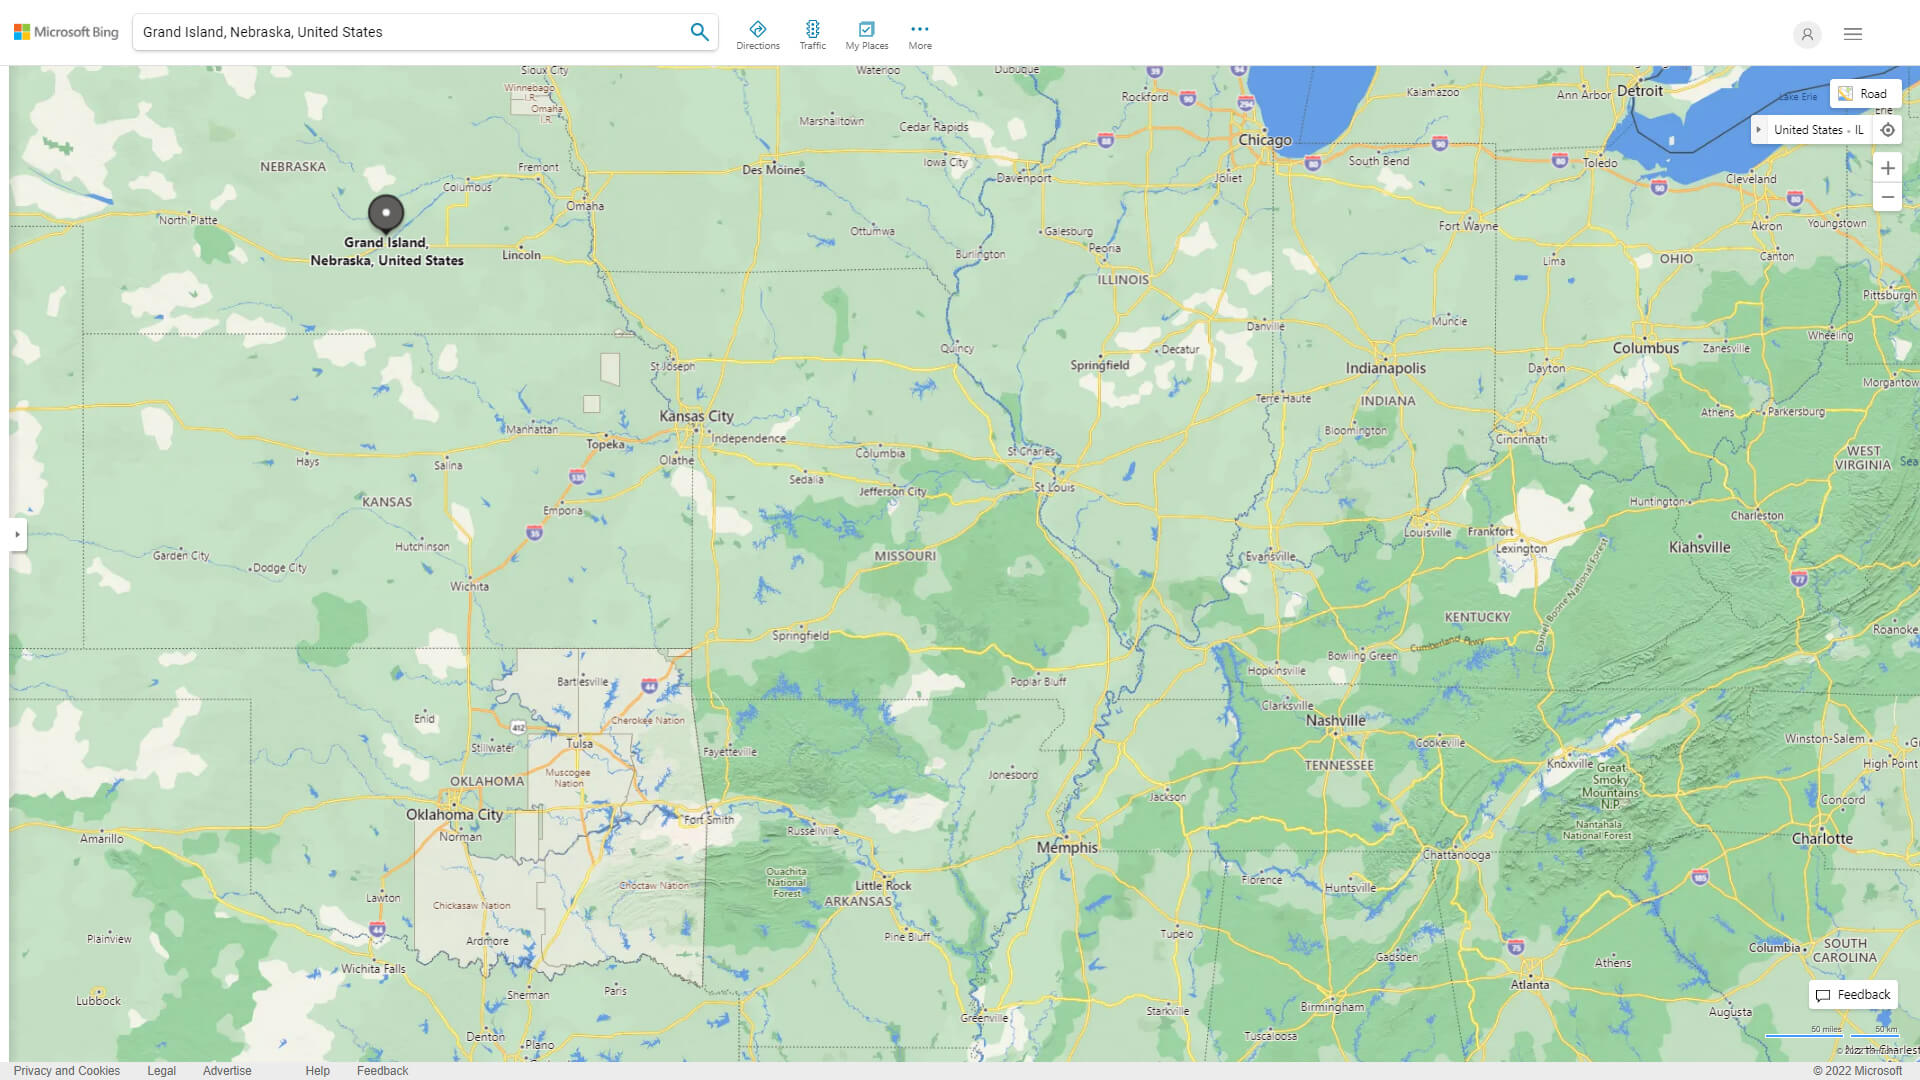Screen dimensions: 1920x1080
Task: Open the Directions tool
Action: (758, 32)
